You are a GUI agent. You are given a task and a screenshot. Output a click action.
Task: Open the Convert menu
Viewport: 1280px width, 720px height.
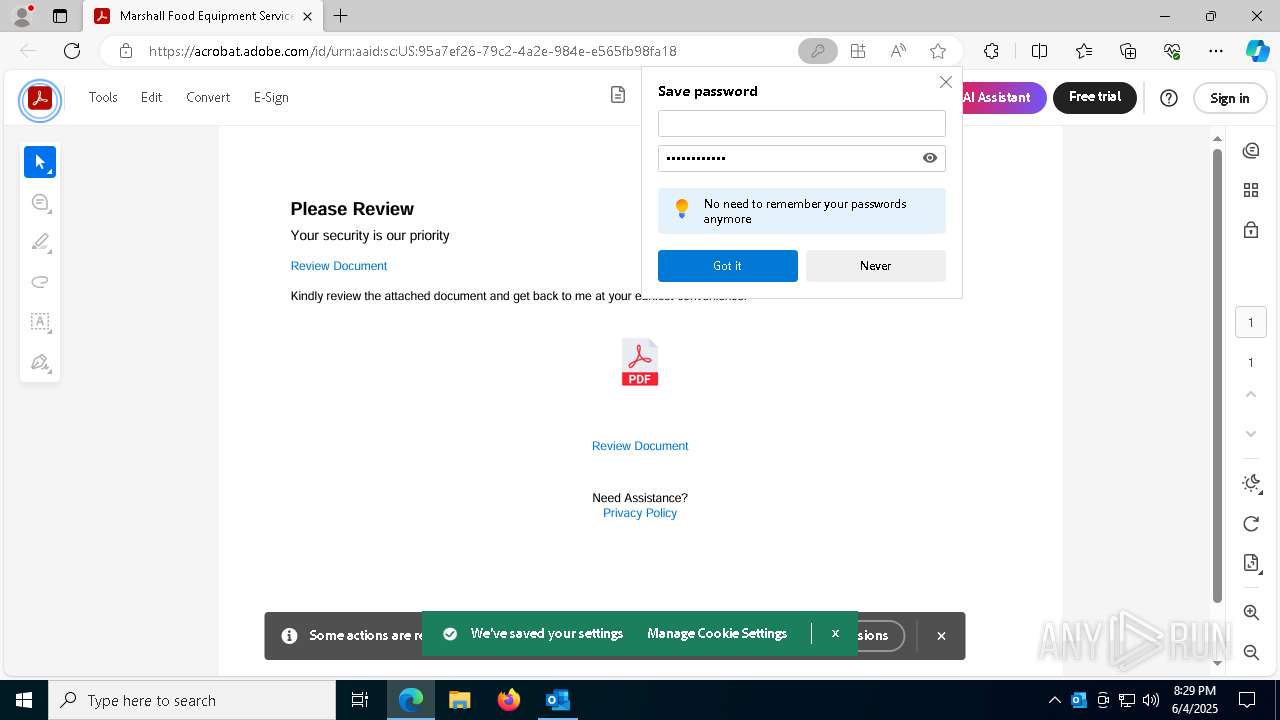pyautogui.click(x=208, y=97)
